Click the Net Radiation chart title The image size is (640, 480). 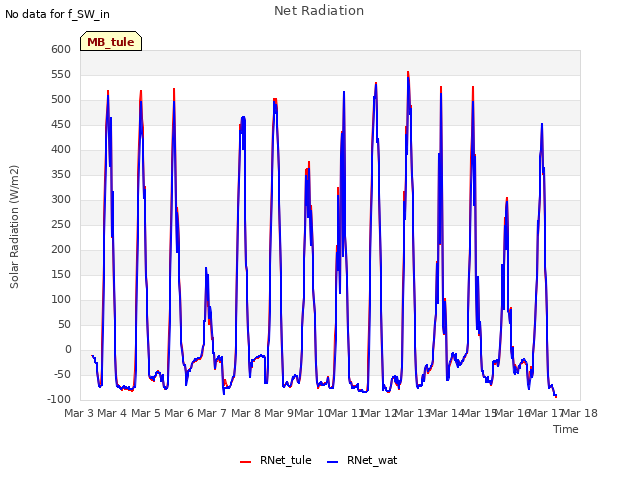pyautogui.click(x=319, y=11)
